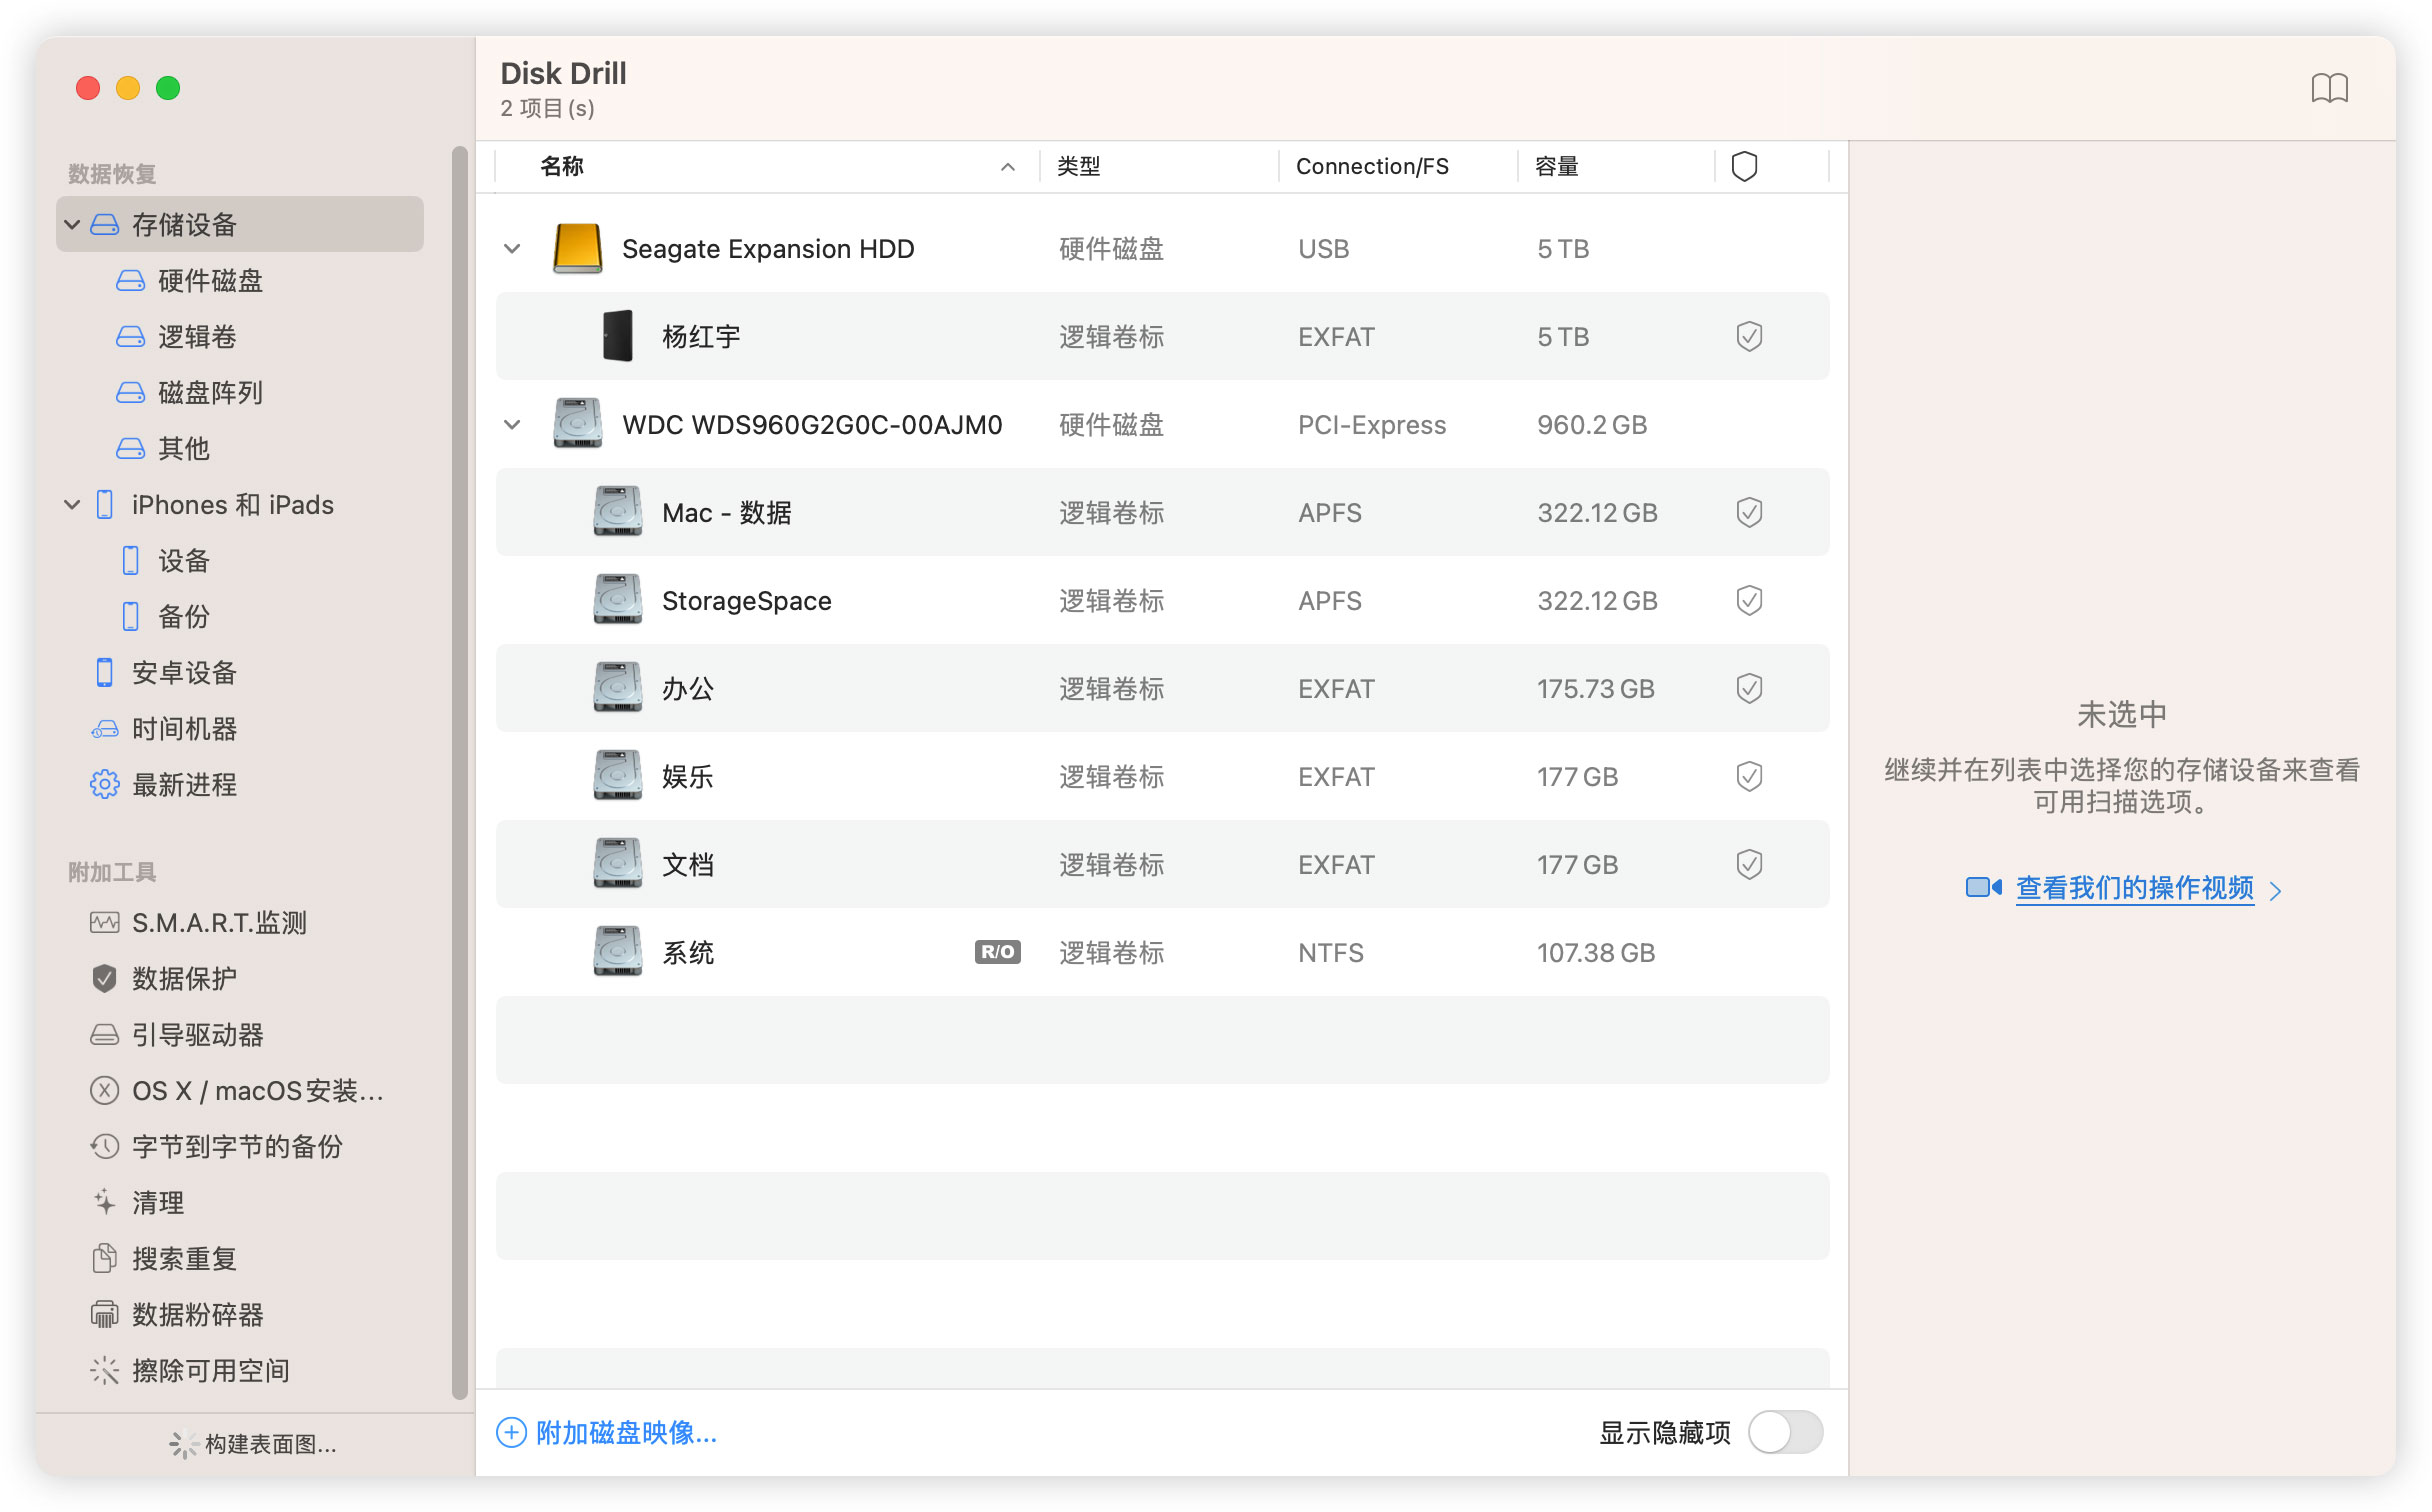The image size is (2432, 1512).
Task: Click the PCI-Express connection value
Action: click(x=1371, y=424)
